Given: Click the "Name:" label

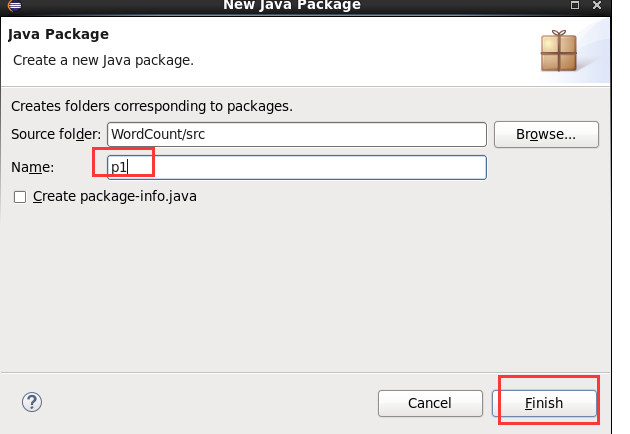Looking at the screenshot, I should coord(33,167).
